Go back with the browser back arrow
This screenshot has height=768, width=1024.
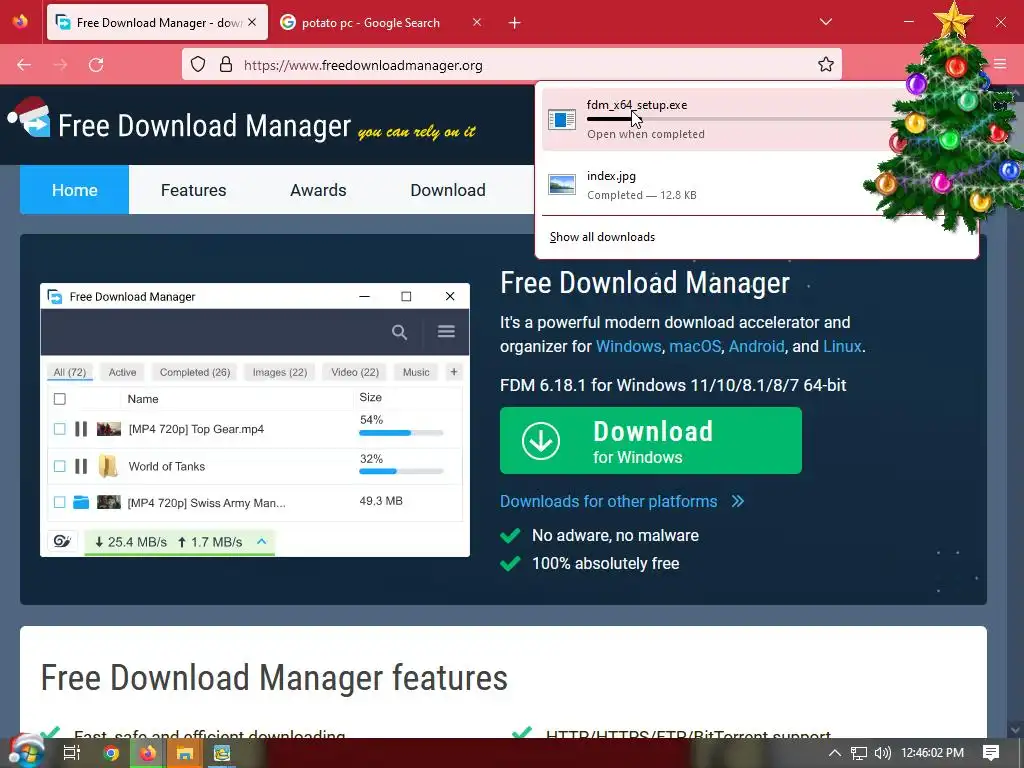pos(24,65)
